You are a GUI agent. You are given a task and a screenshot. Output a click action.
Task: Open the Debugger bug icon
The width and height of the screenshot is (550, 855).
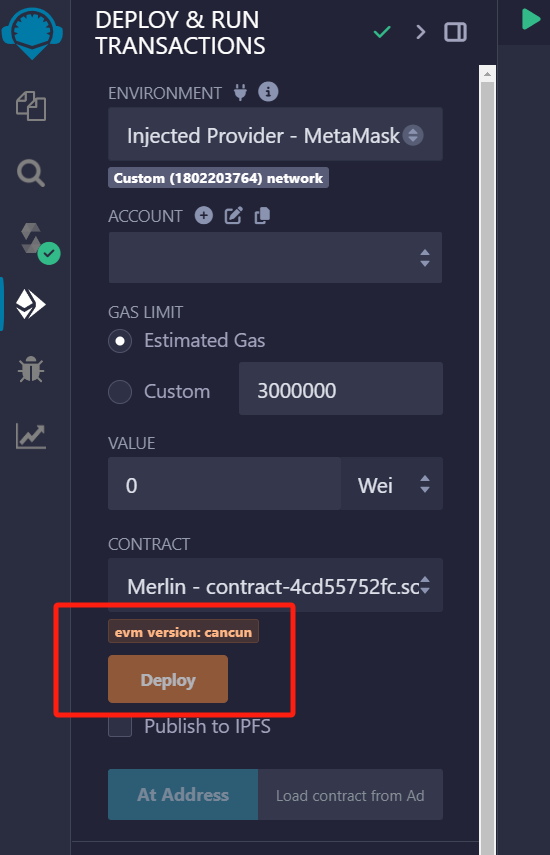click(x=31, y=370)
